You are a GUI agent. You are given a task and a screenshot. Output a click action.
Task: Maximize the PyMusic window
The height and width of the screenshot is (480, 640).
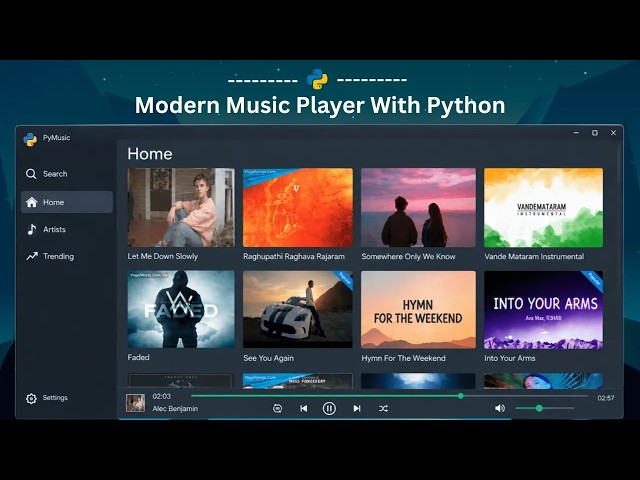595,133
